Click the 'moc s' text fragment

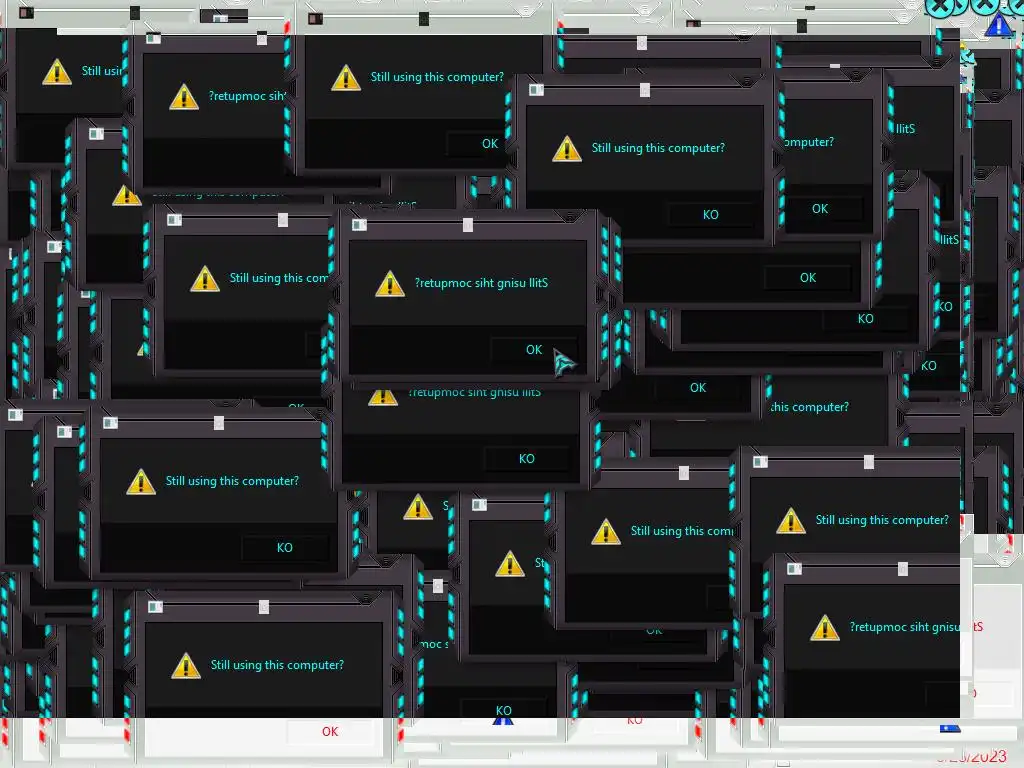(x=434, y=645)
